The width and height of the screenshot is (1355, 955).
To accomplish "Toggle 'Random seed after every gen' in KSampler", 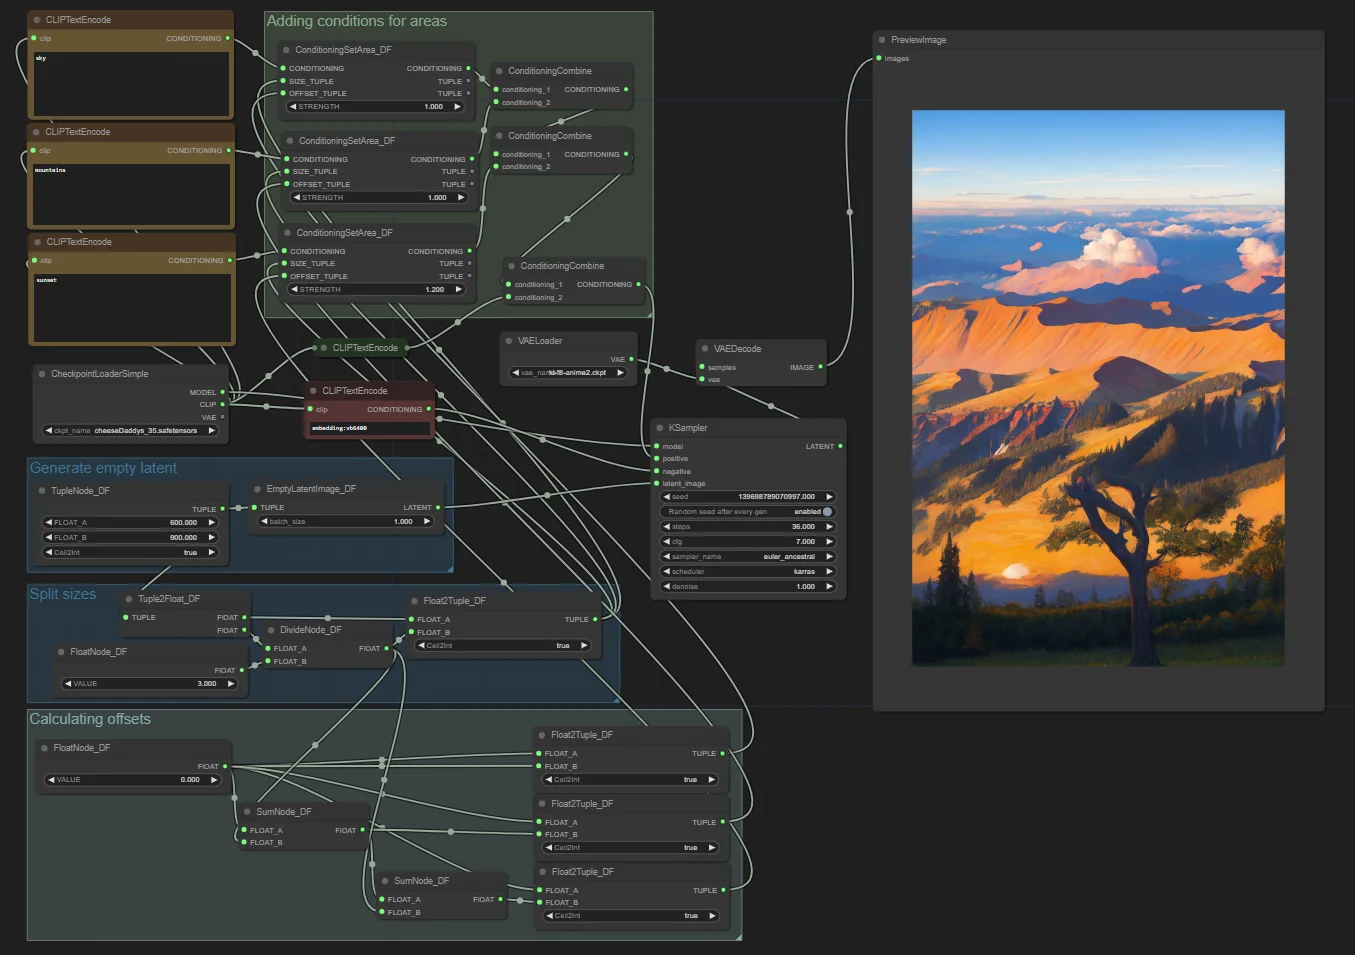I will click(x=747, y=512).
